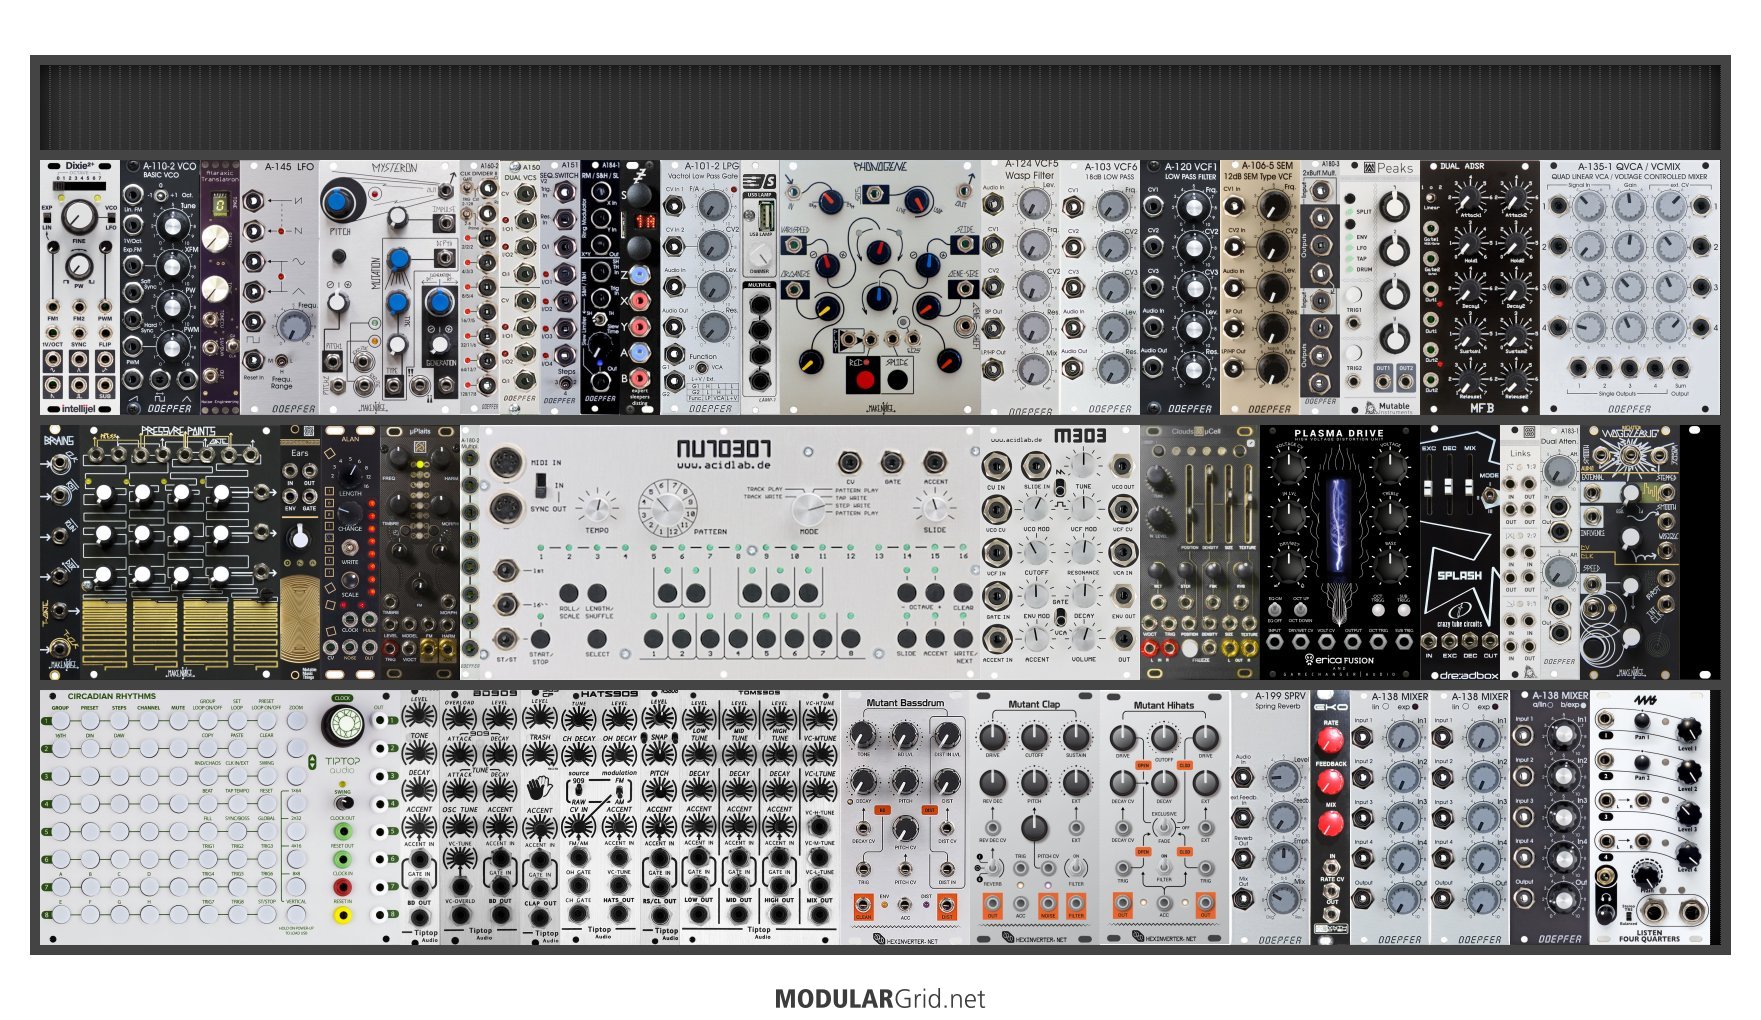Select the Splash crazy tube circuits module
The image size is (1761, 1020).
pyautogui.click(x=1460, y=552)
